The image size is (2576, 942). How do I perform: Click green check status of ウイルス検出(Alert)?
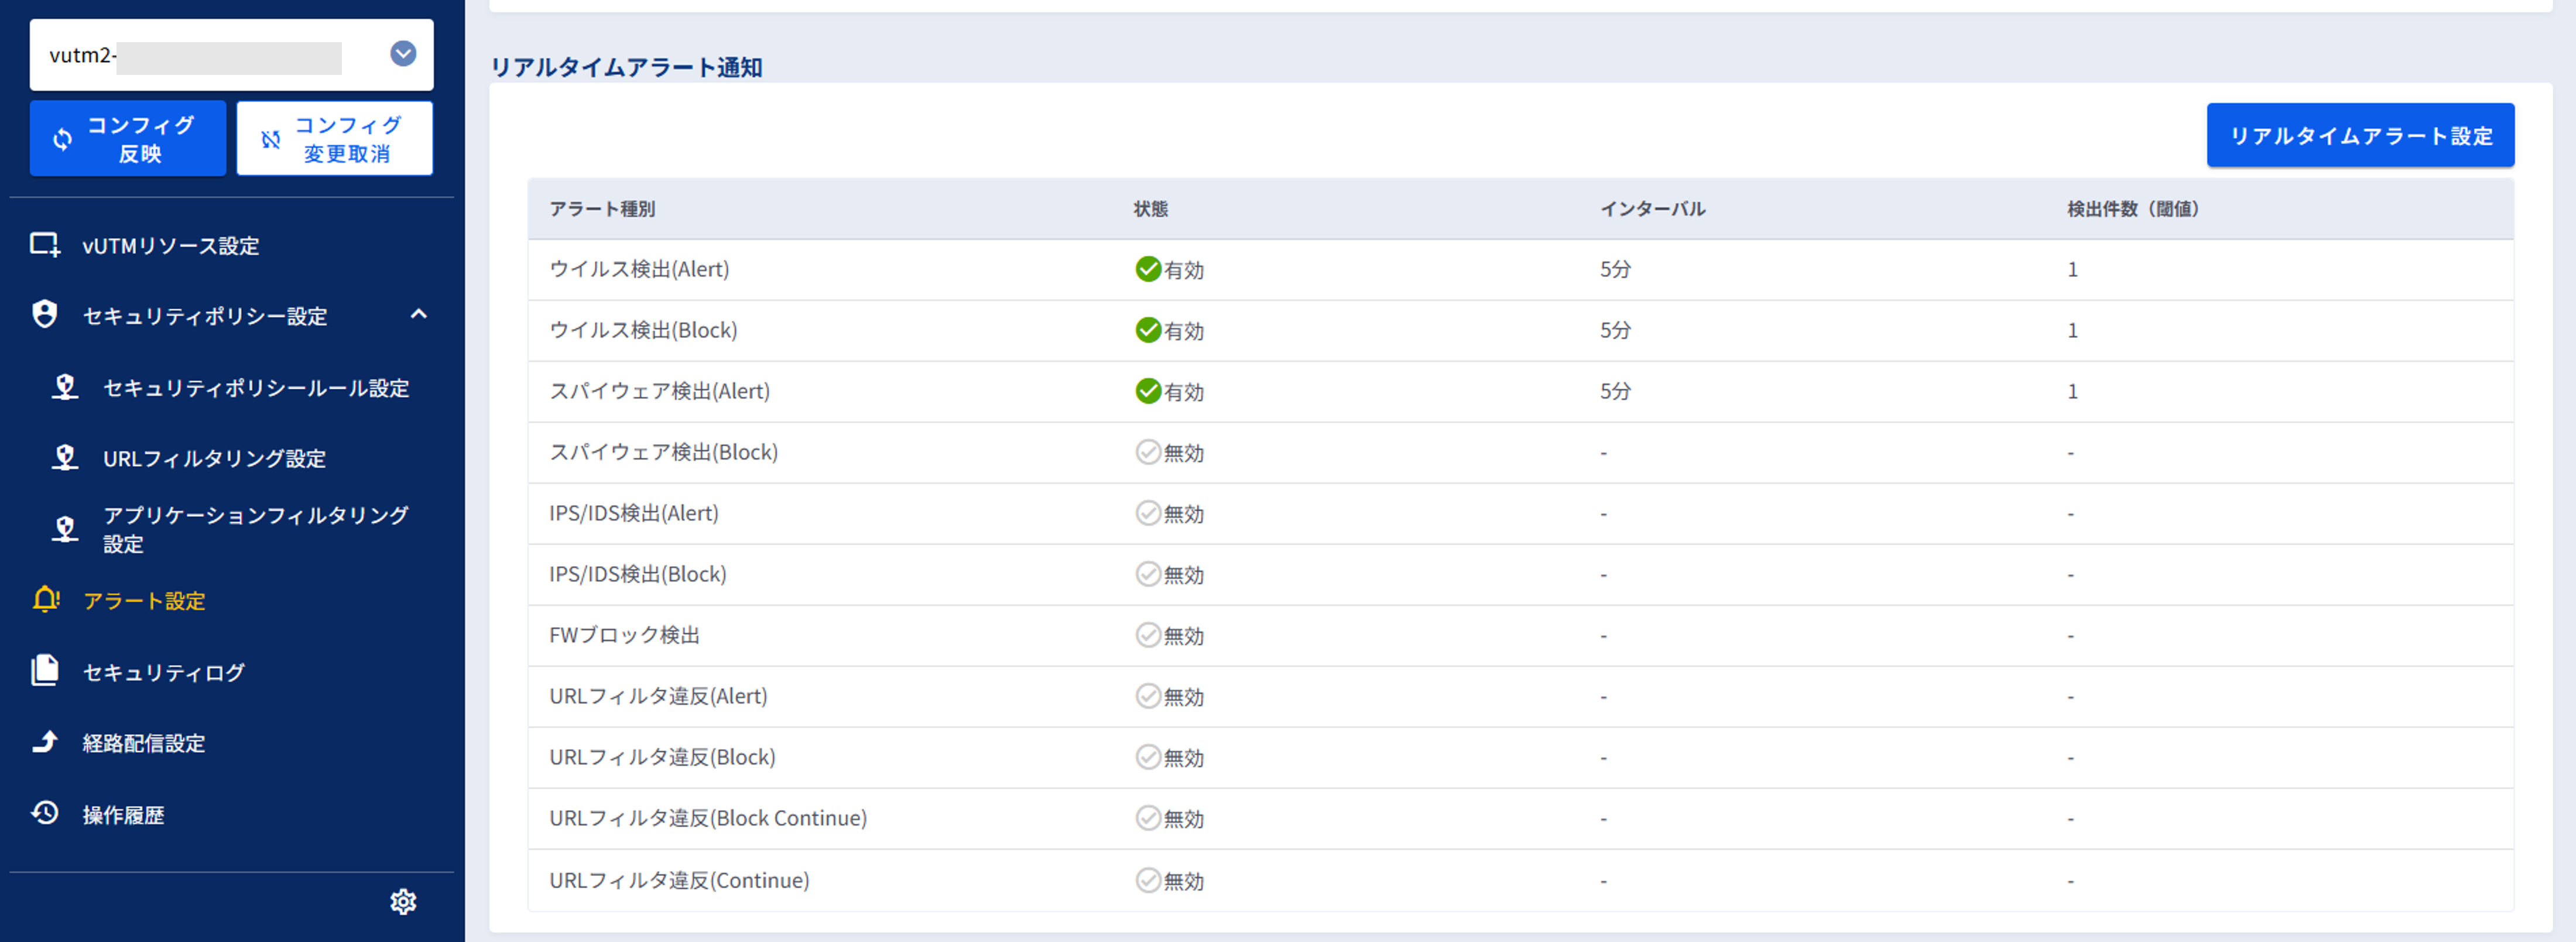point(1148,269)
